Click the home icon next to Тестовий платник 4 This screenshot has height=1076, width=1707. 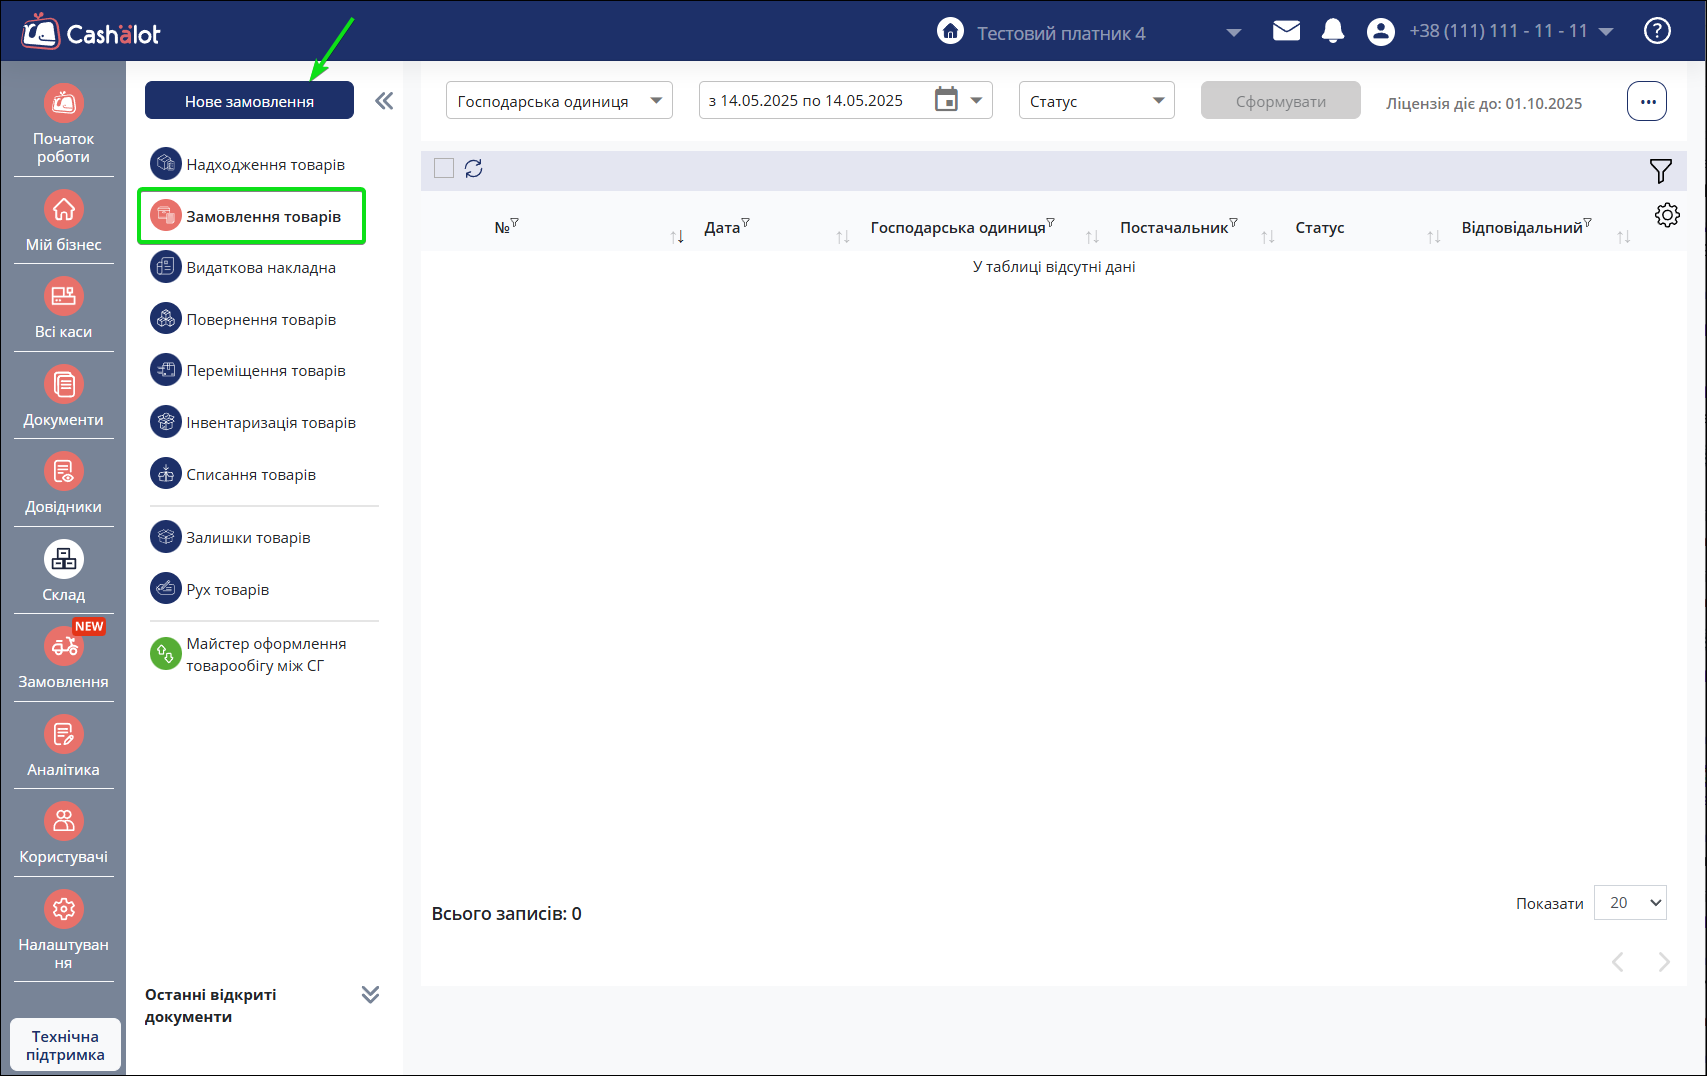pos(950,31)
